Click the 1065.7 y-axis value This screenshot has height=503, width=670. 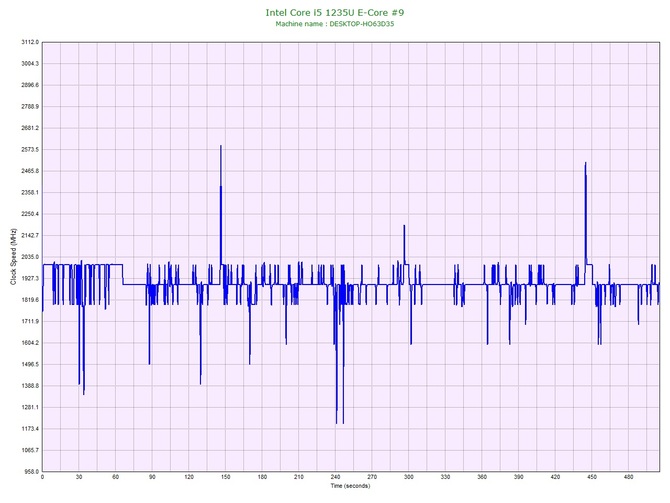click(30, 450)
